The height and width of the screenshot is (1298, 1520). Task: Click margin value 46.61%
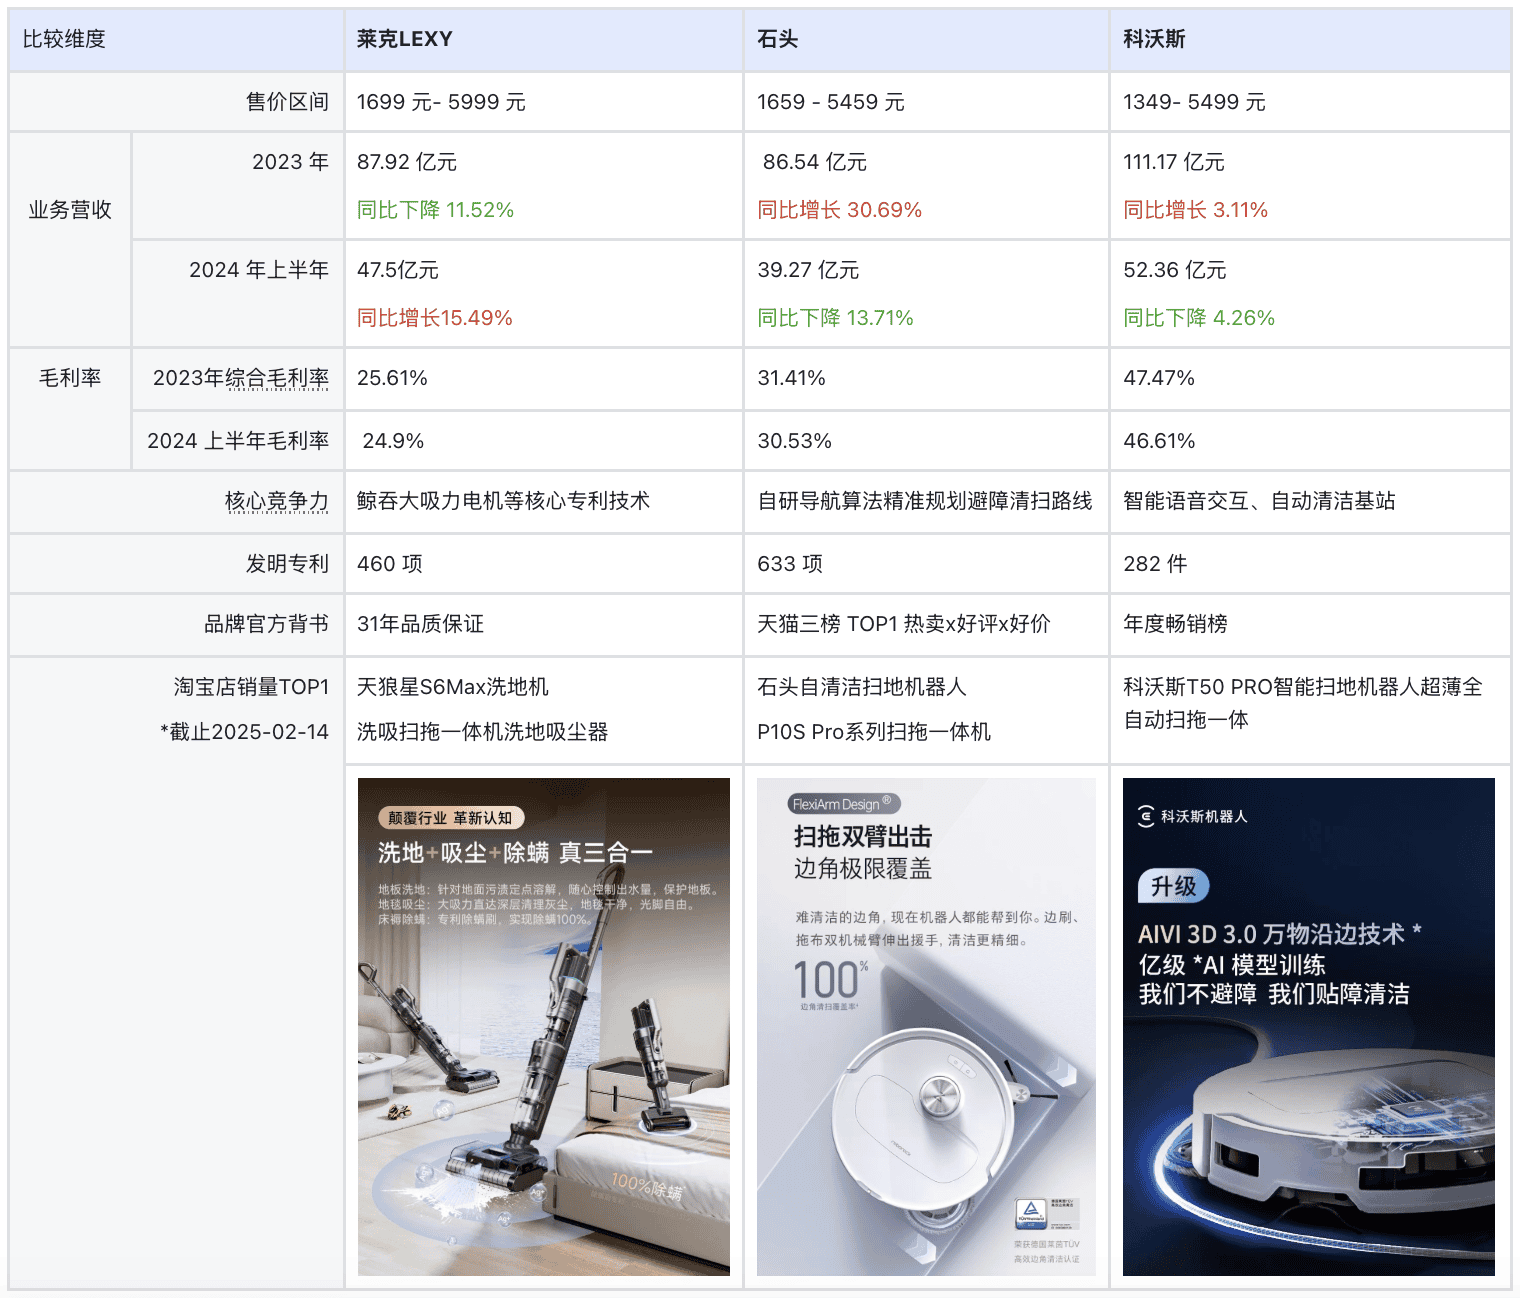click(x=1159, y=441)
